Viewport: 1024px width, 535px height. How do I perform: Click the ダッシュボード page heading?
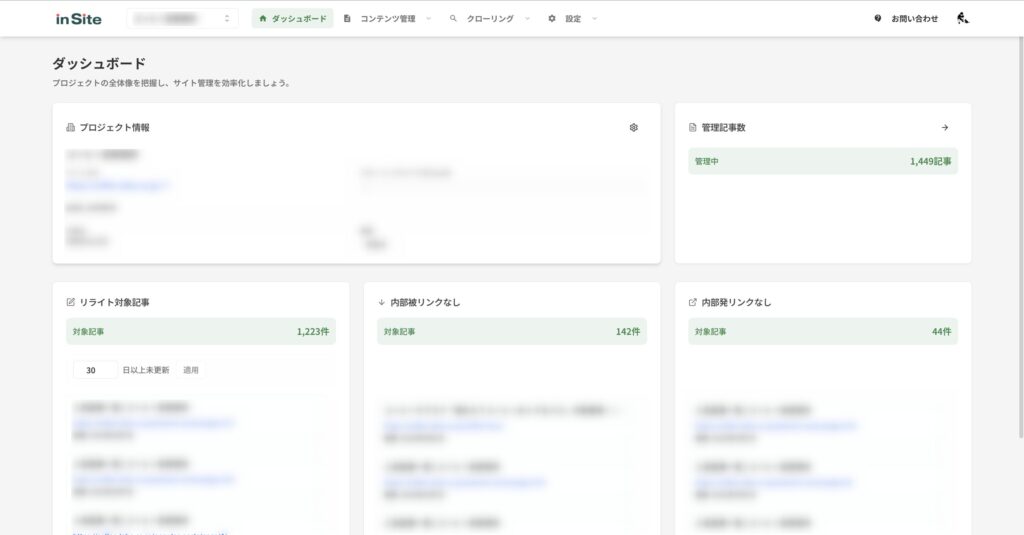click(x=99, y=63)
